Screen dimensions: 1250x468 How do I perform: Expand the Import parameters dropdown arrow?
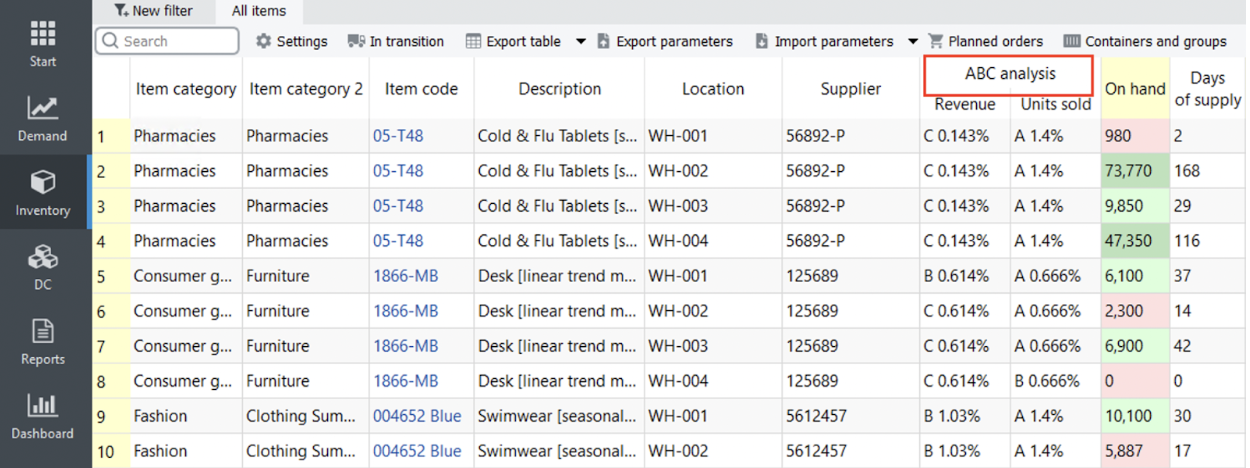(912, 42)
